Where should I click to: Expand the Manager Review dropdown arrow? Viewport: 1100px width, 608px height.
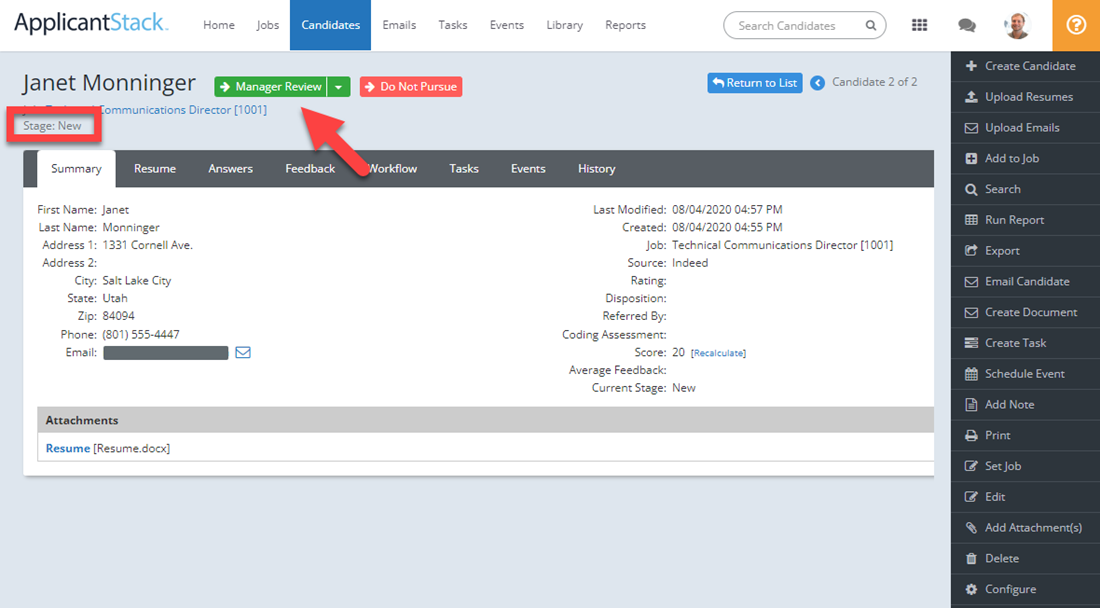click(x=338, y=87)
